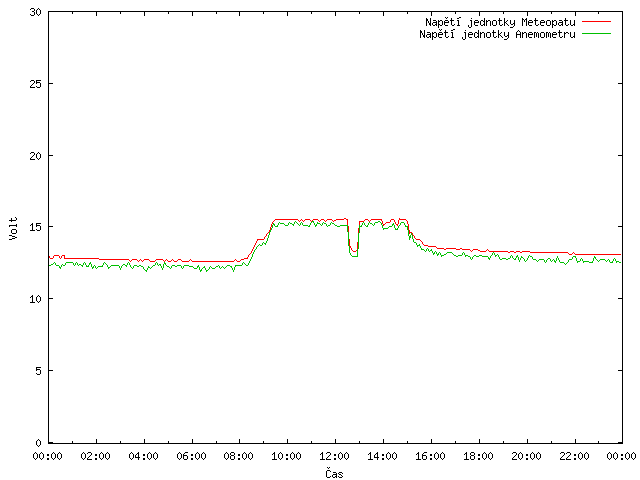Click the y-axis label 15

pos(36,227)
